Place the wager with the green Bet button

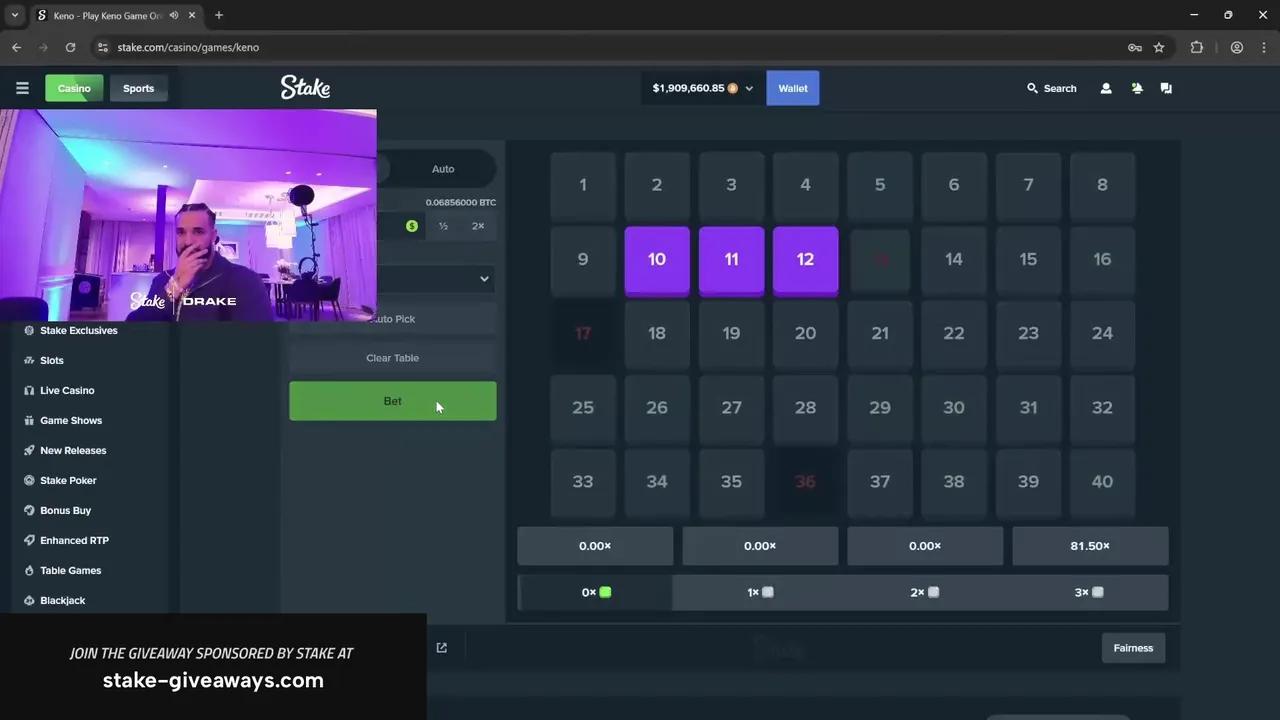pos(393,401)
